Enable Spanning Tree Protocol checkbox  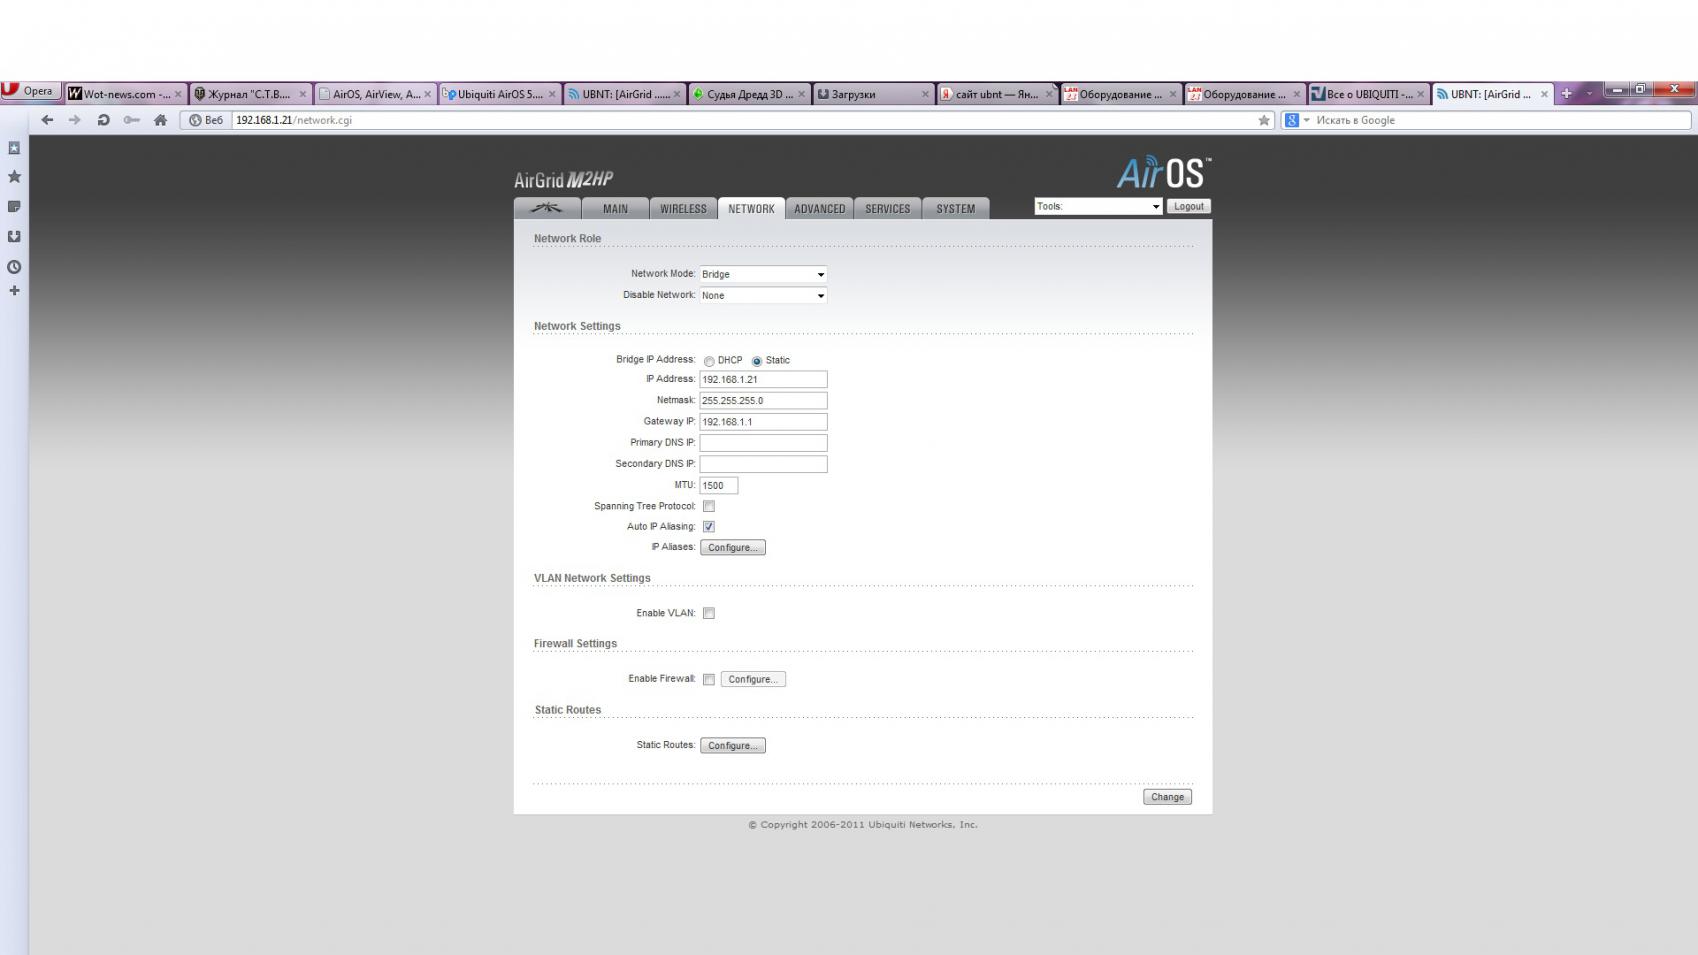[x=709, y=506]
